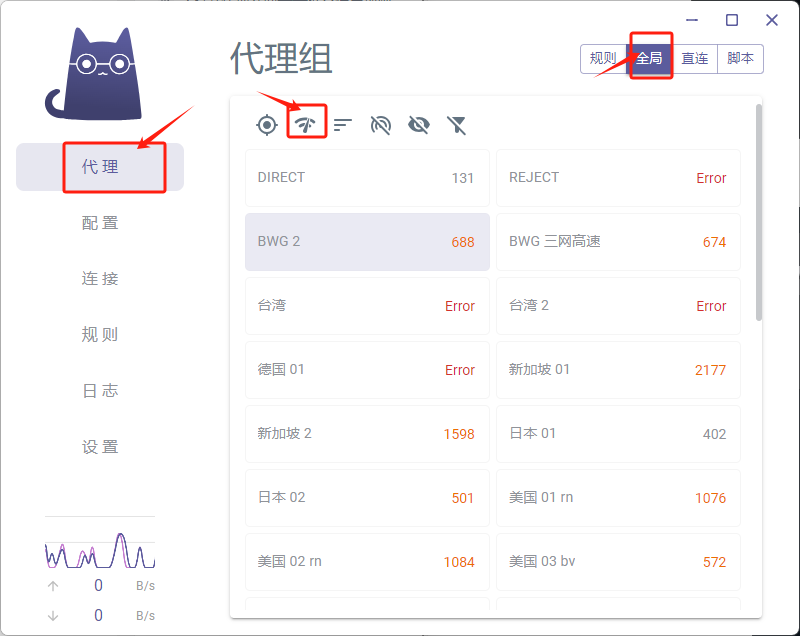This screenshot has height=636, width=800.
Task: Select the 台湾 2 proxy card
Action: 618,306
